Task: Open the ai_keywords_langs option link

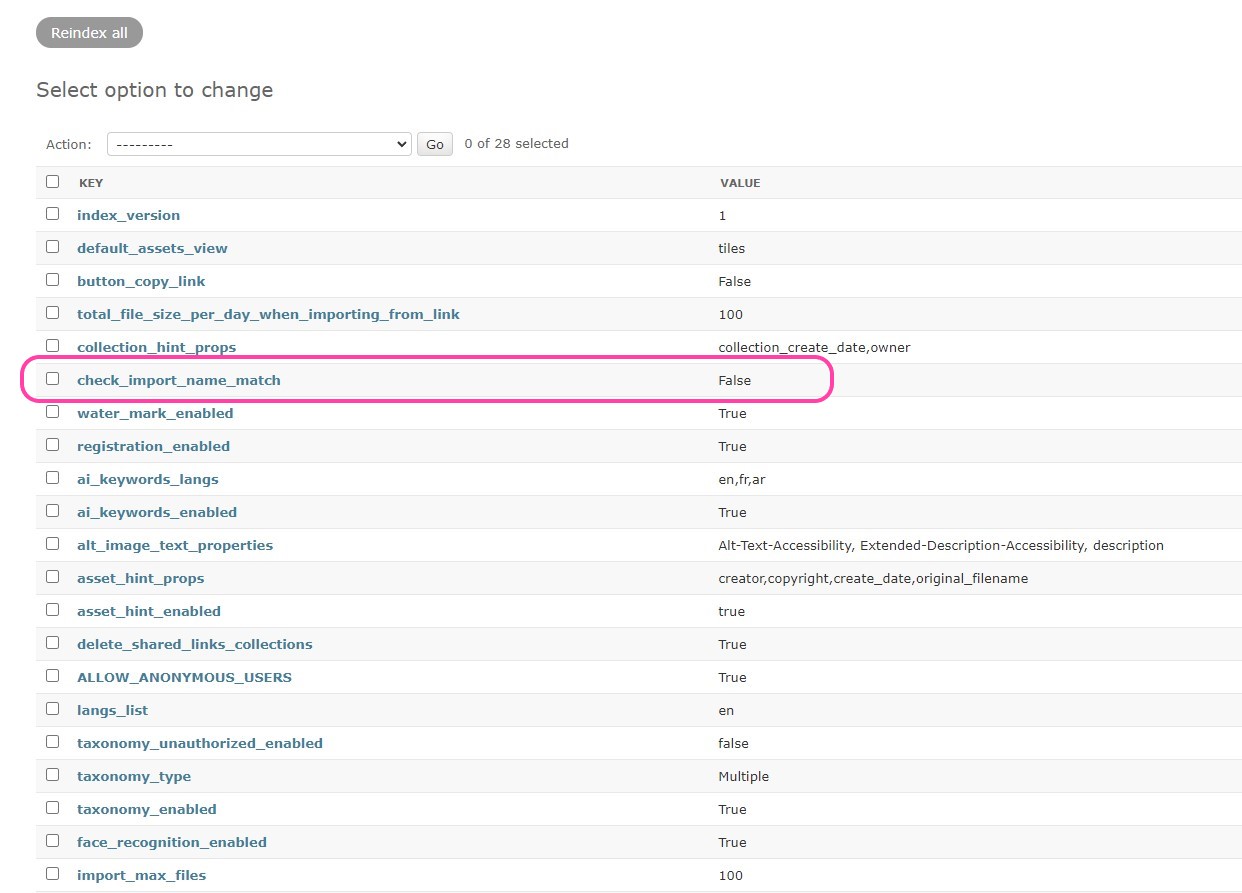Action: click(x=147, y=479)
